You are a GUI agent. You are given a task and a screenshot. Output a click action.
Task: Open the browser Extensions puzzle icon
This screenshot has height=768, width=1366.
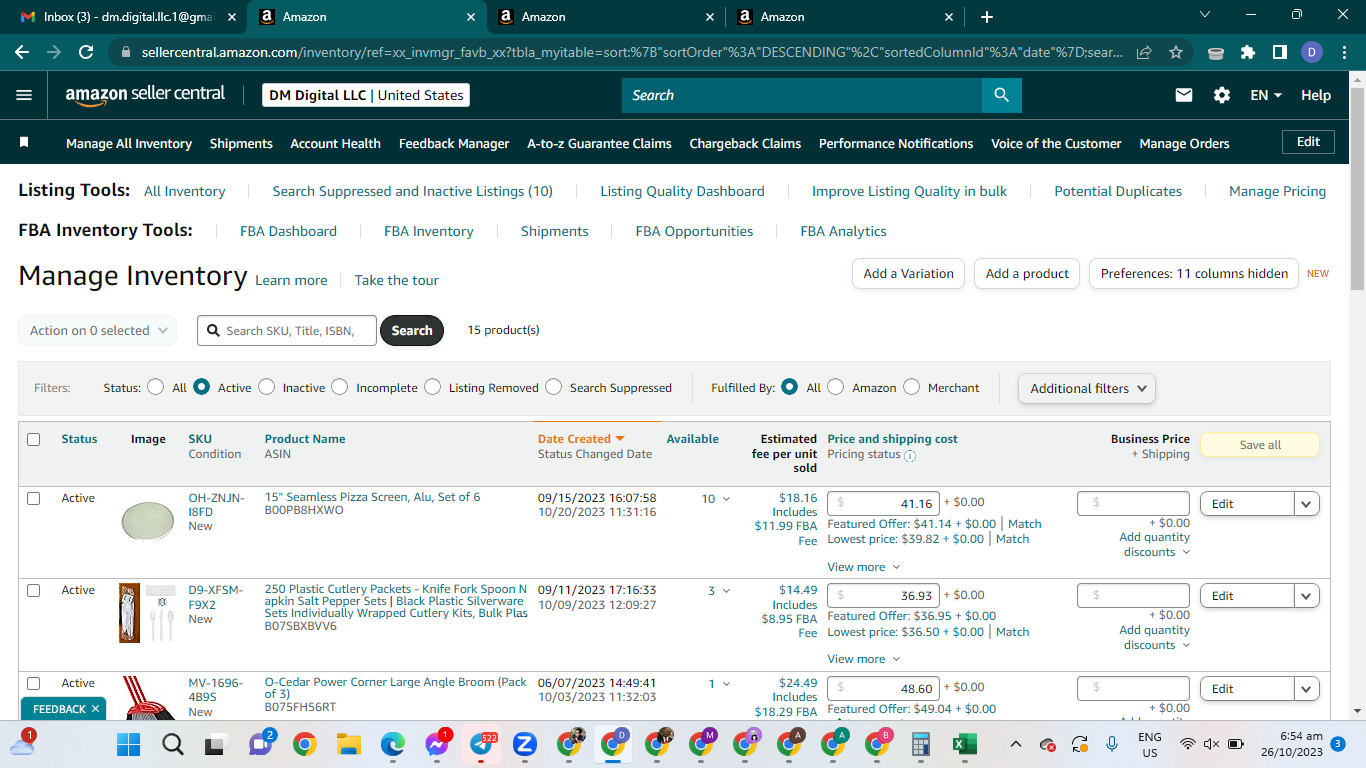pos(1248,52)
